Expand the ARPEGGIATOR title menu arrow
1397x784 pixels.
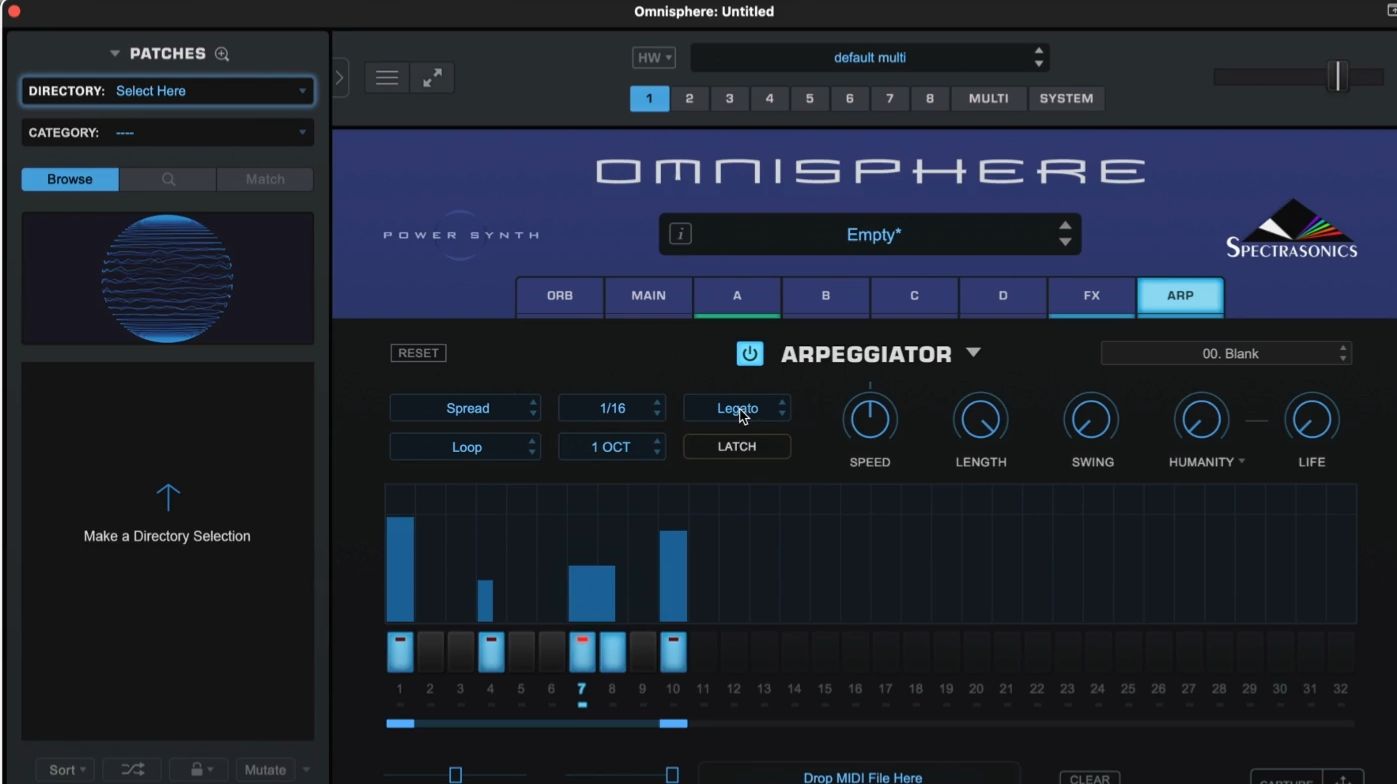(x=973, y=353)
